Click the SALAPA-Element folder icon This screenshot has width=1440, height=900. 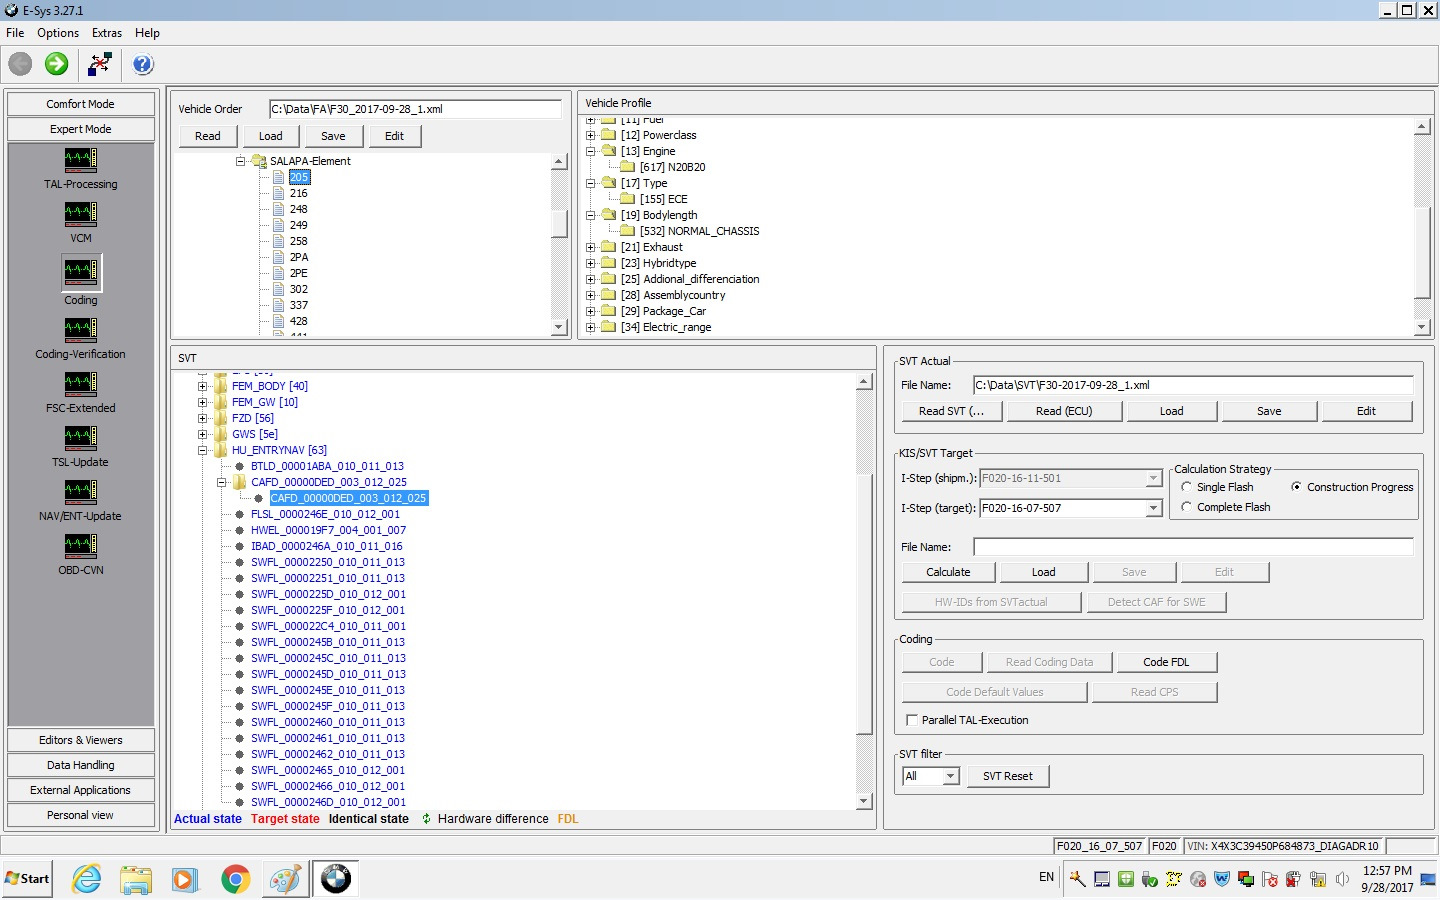259,161
